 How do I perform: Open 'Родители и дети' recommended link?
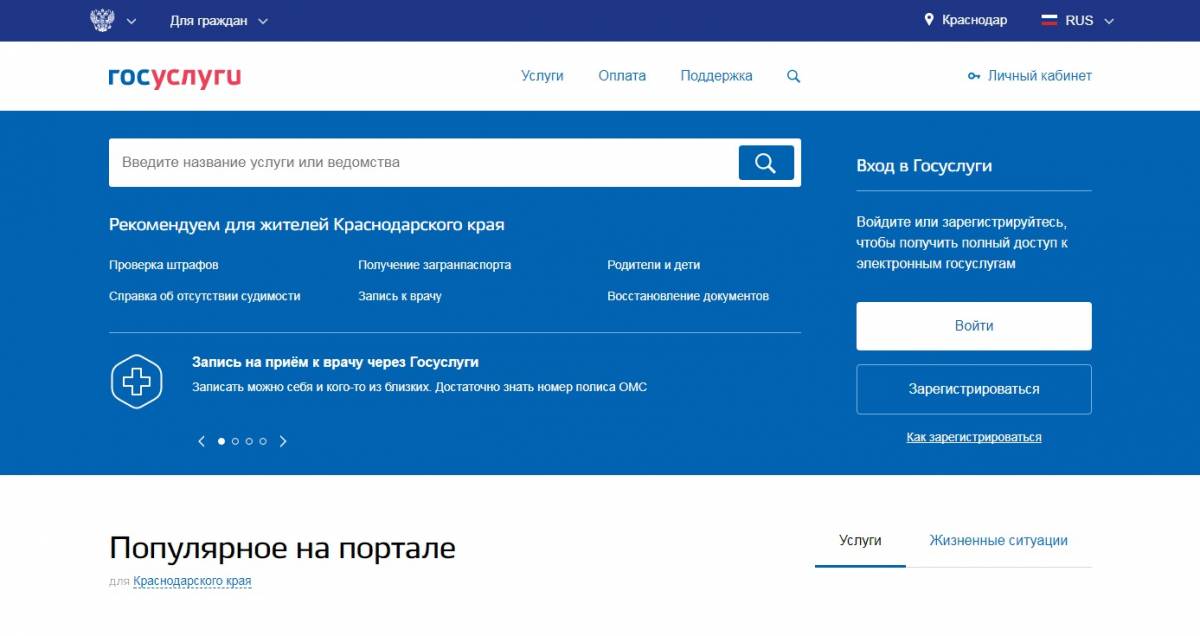(x=653, y=265)
